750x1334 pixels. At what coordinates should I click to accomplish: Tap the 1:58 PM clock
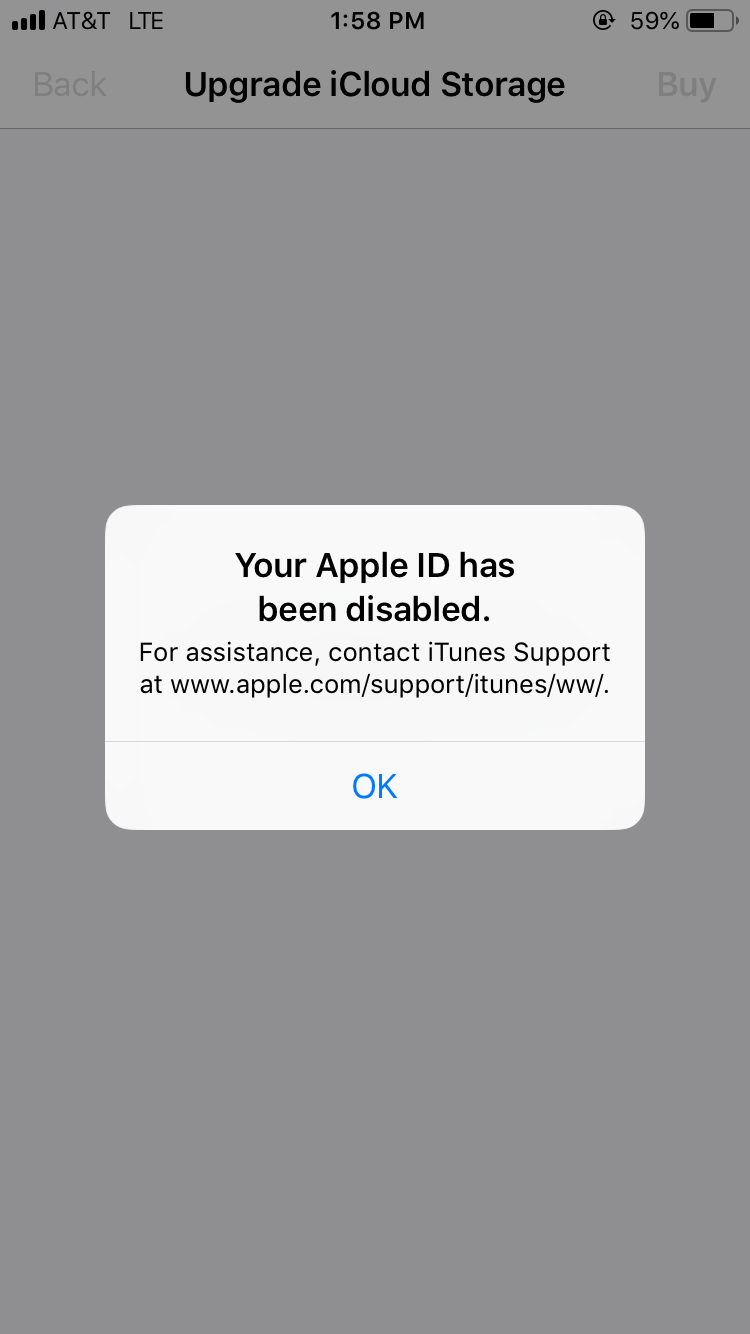click(x=377, y=21)
